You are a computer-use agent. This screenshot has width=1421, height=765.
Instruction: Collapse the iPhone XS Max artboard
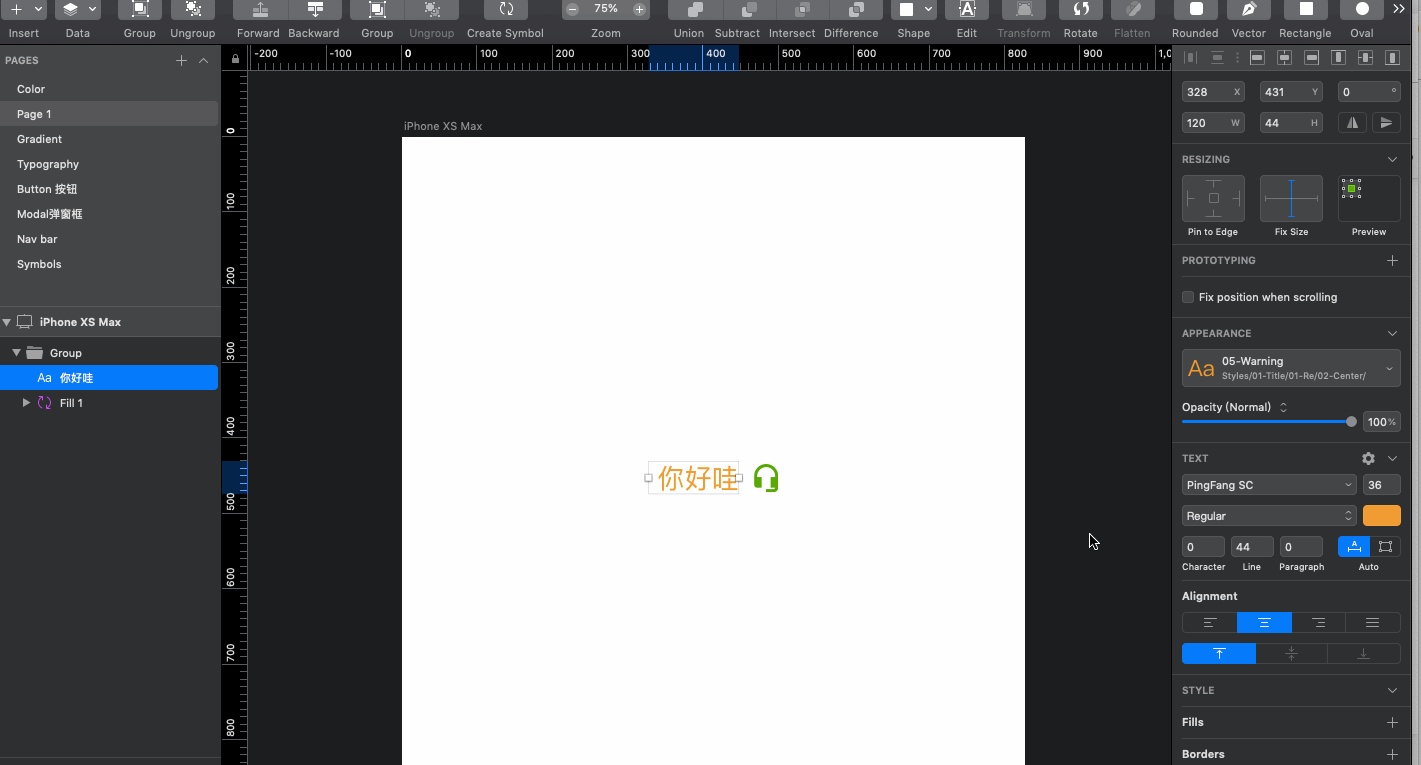(7, 322)
